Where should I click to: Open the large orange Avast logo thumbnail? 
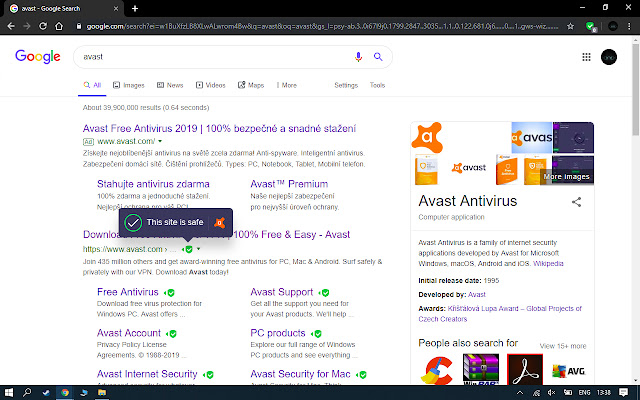pyautogui.click(x=427, y=137)
